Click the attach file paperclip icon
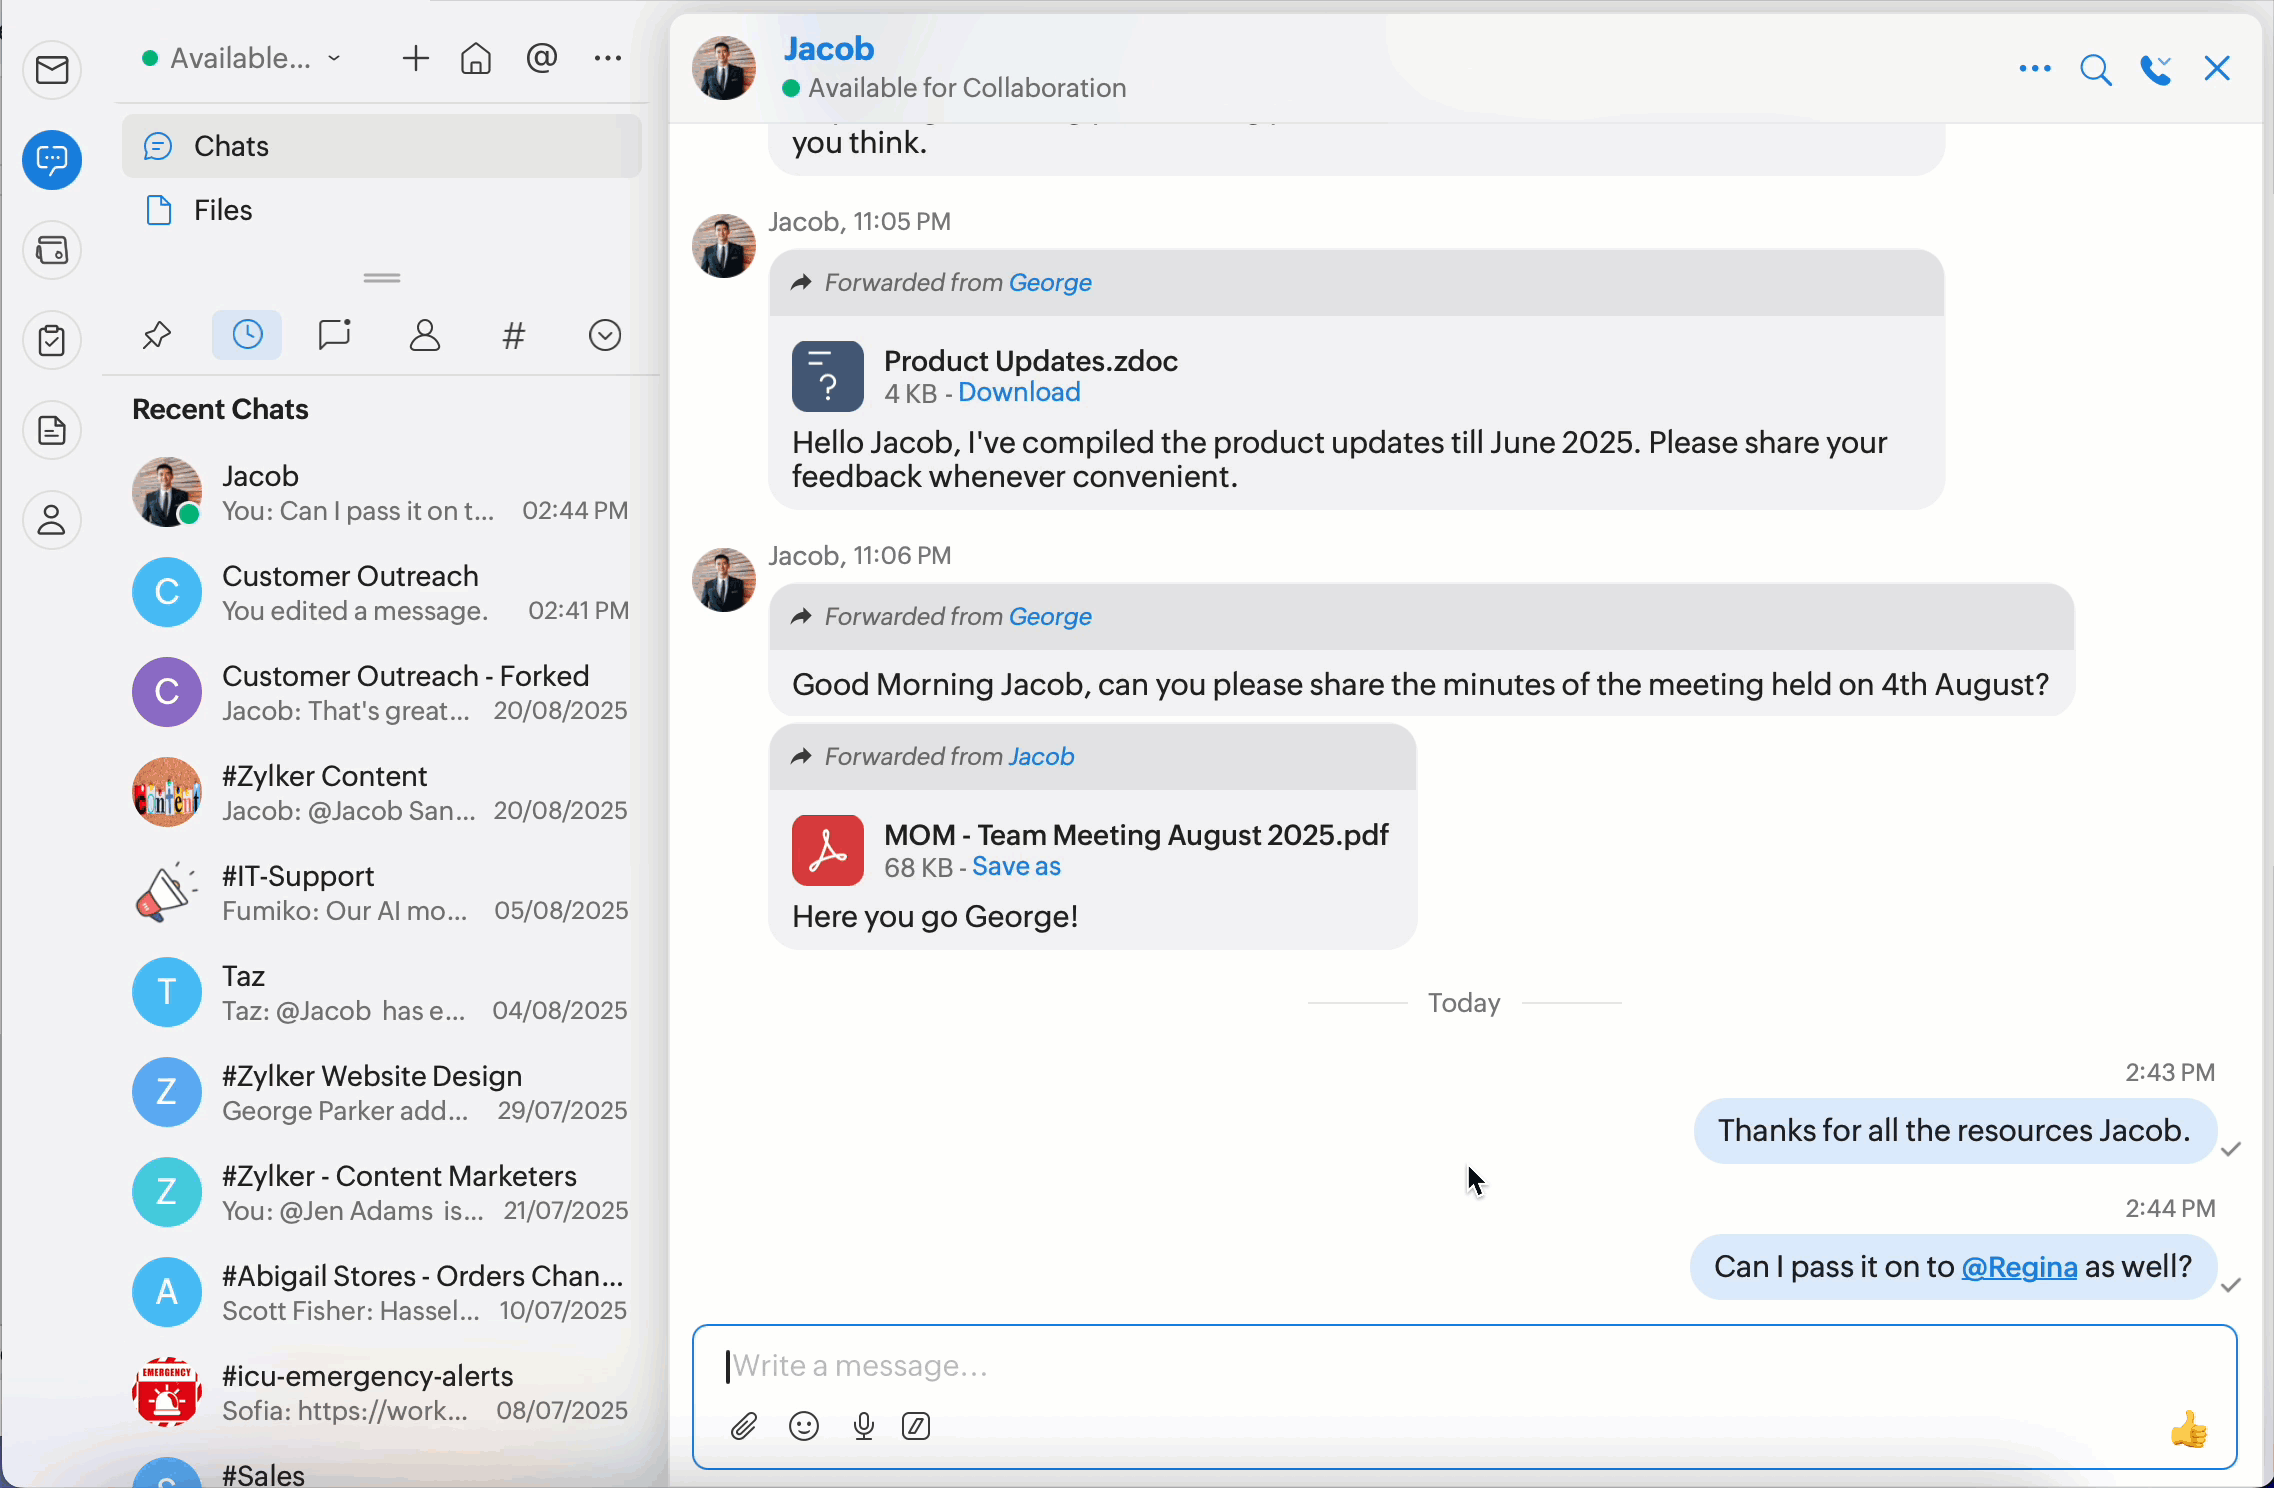Image resolution: width=2274 pixels, height=1488 pixels. tap(743, 1426)
